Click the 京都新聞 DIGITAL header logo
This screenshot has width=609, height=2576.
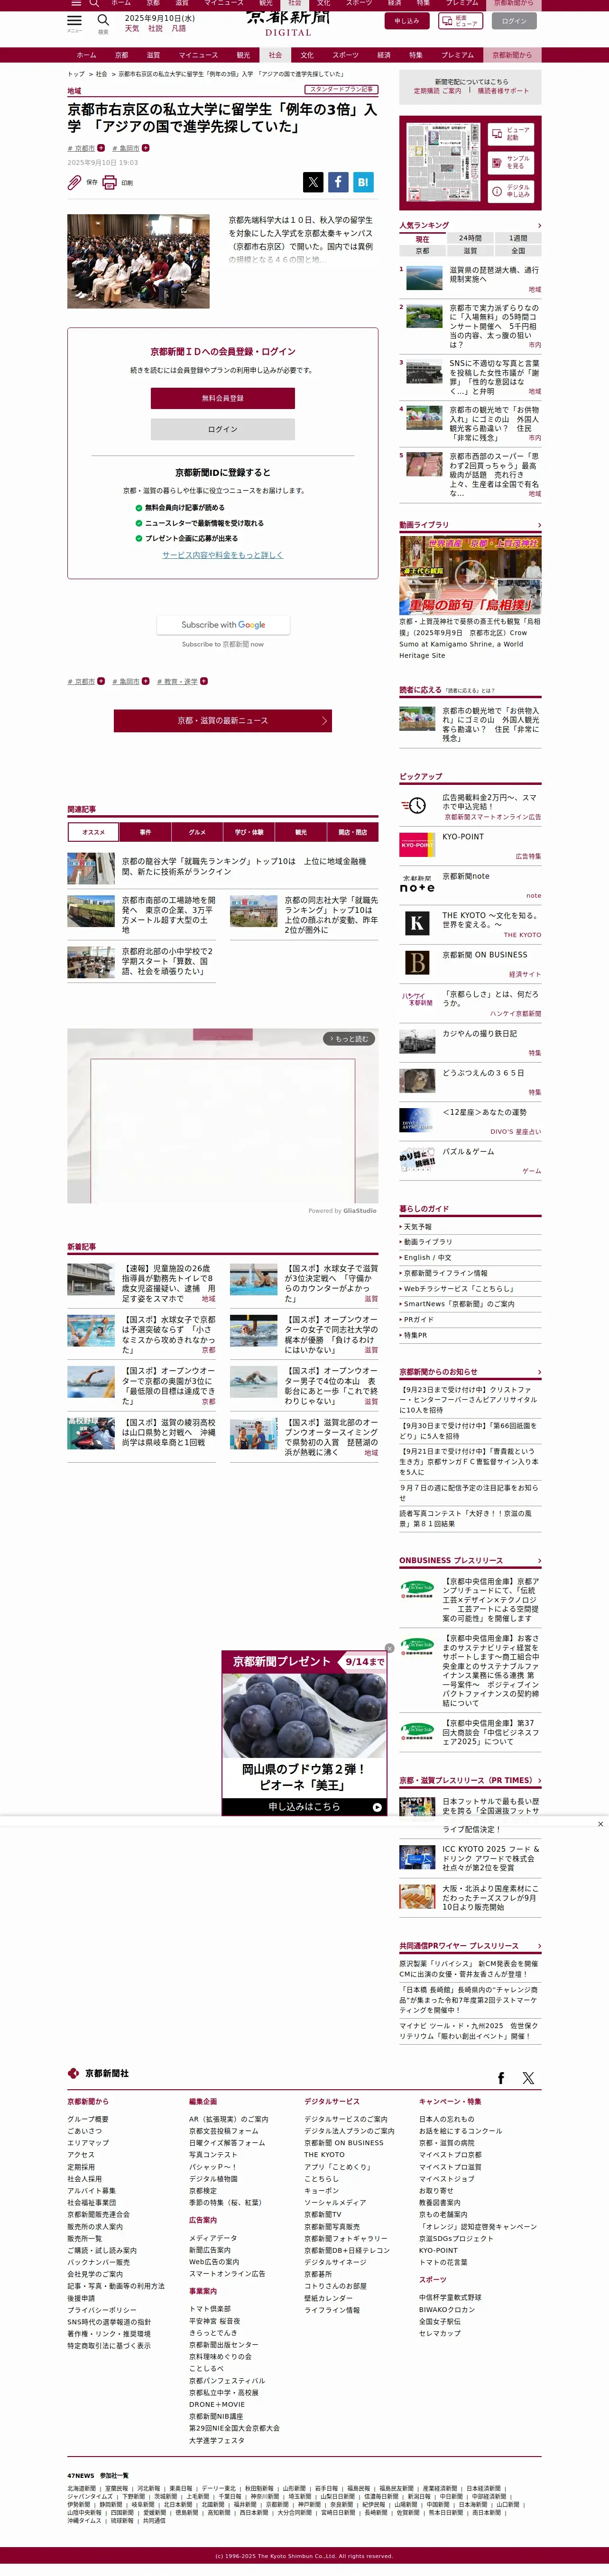point(288,22)
